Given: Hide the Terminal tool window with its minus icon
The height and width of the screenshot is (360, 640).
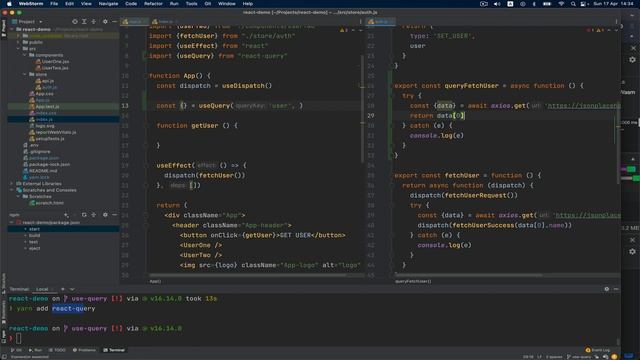Looking at the screenshot, I should (616, 289).
